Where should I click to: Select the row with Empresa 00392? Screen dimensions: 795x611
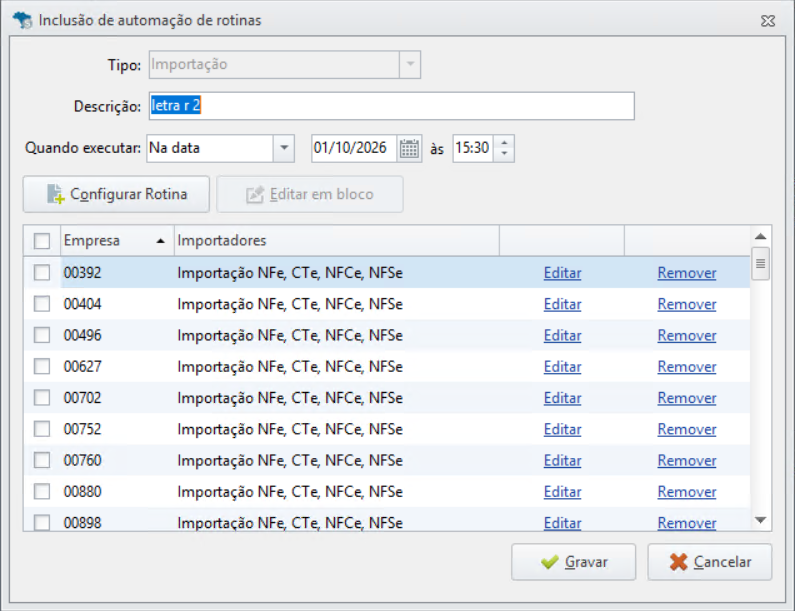pyautogui.click(x=387, y=272)
